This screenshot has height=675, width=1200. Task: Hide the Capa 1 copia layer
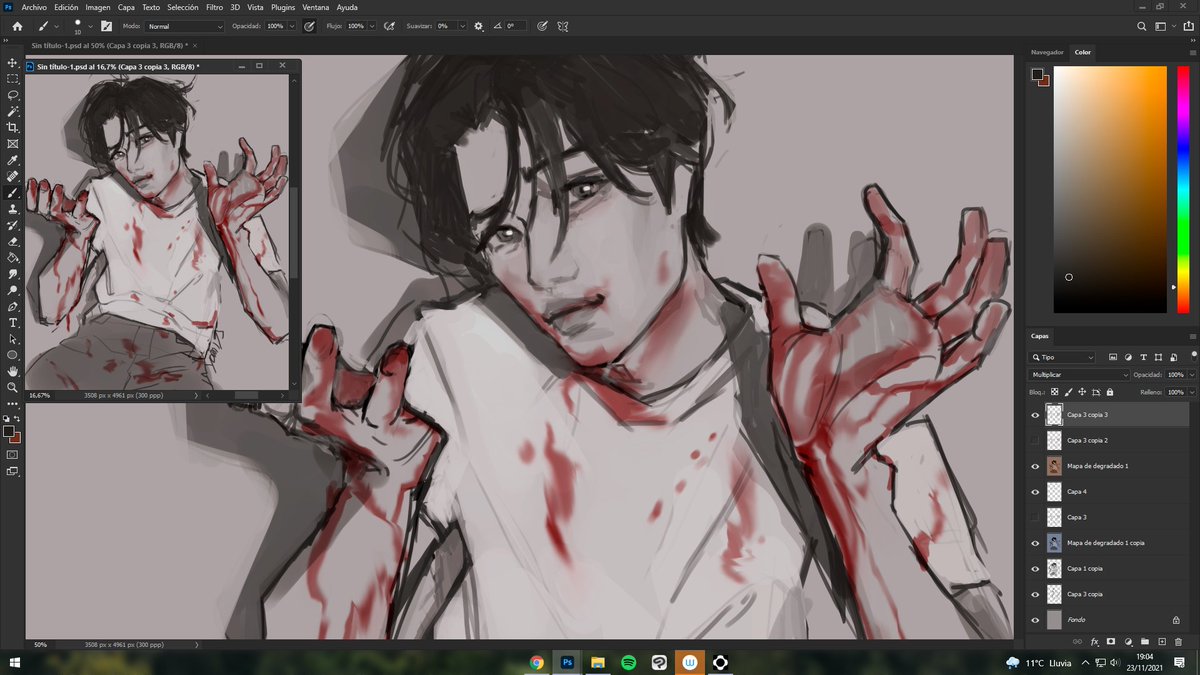point(1035,569)
